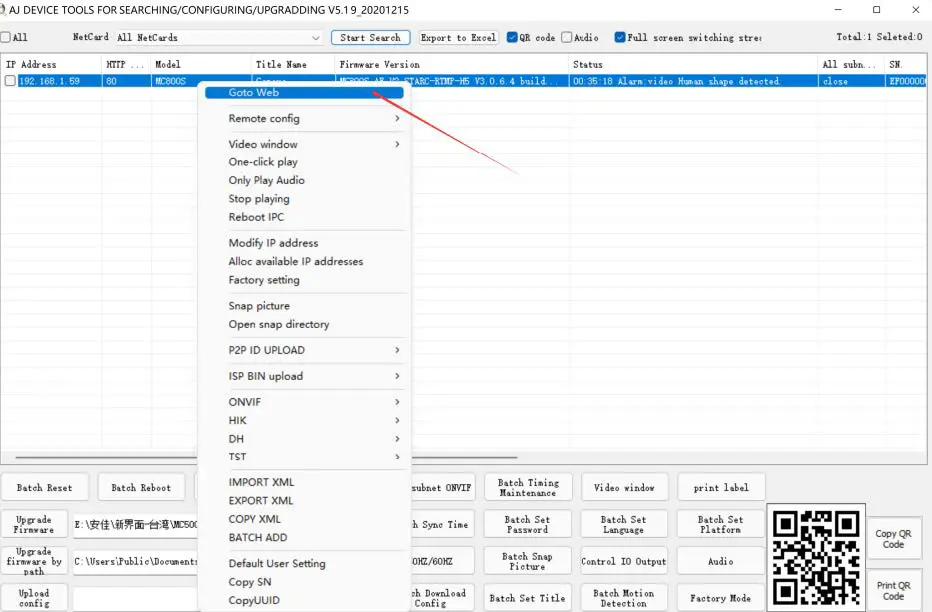
Task: Click the Upgrade Firmware button
Action: click(34, 525)
